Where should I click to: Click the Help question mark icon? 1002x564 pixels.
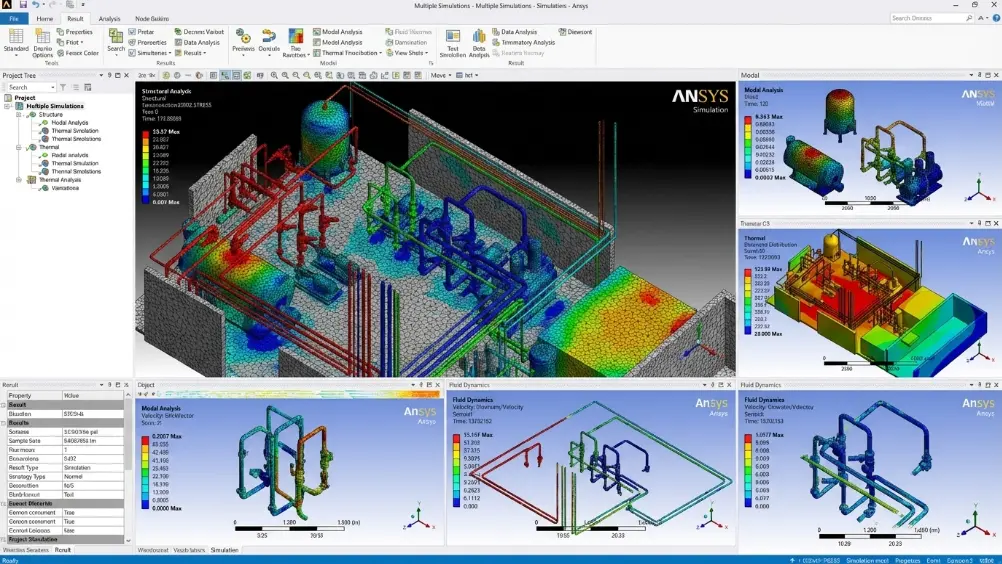[996, 18]
